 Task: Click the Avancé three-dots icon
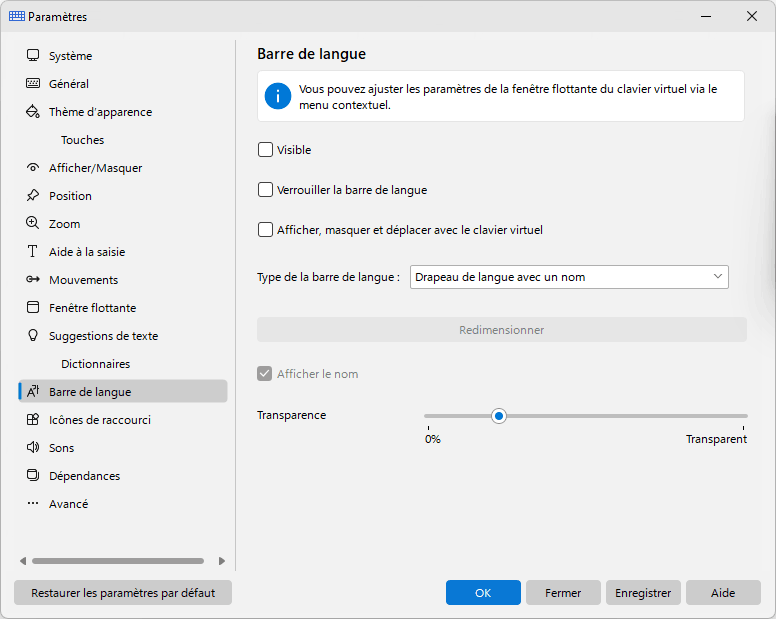[33, 503]
